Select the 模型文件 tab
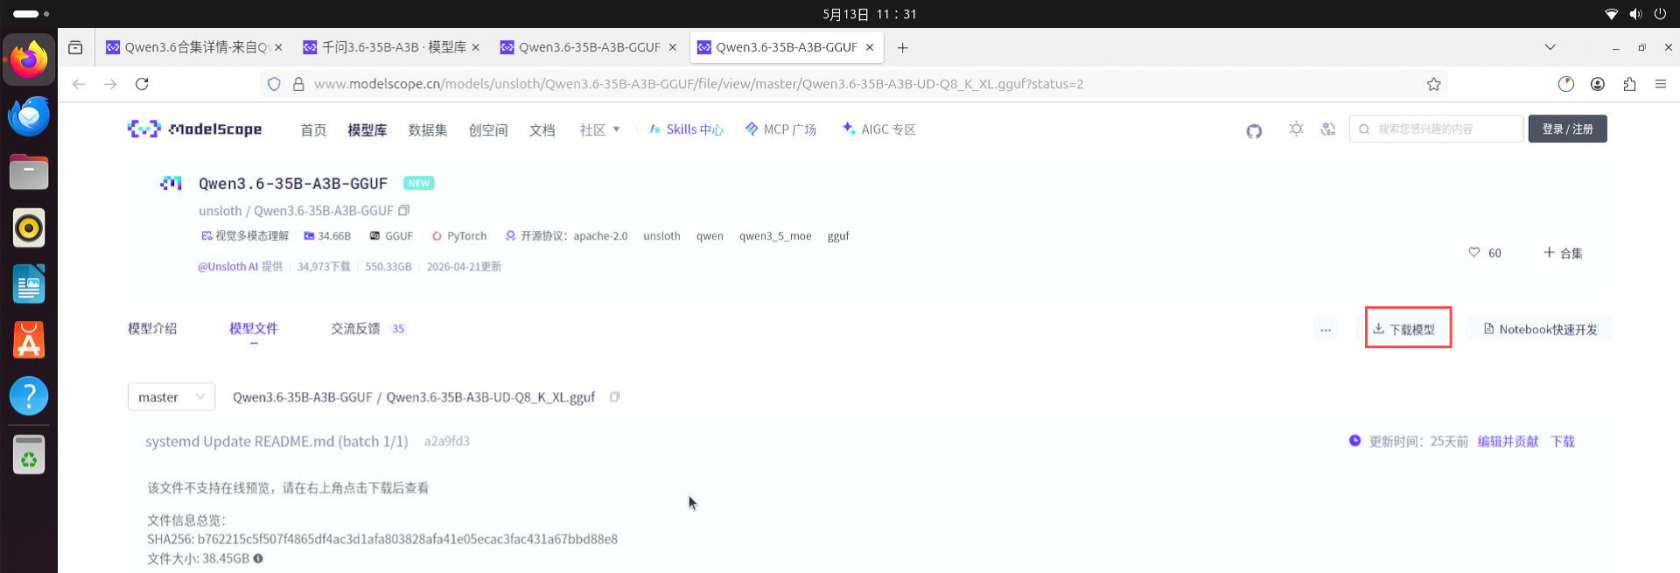This screenshot has width=1680, height=573. [x=253, y=328]
